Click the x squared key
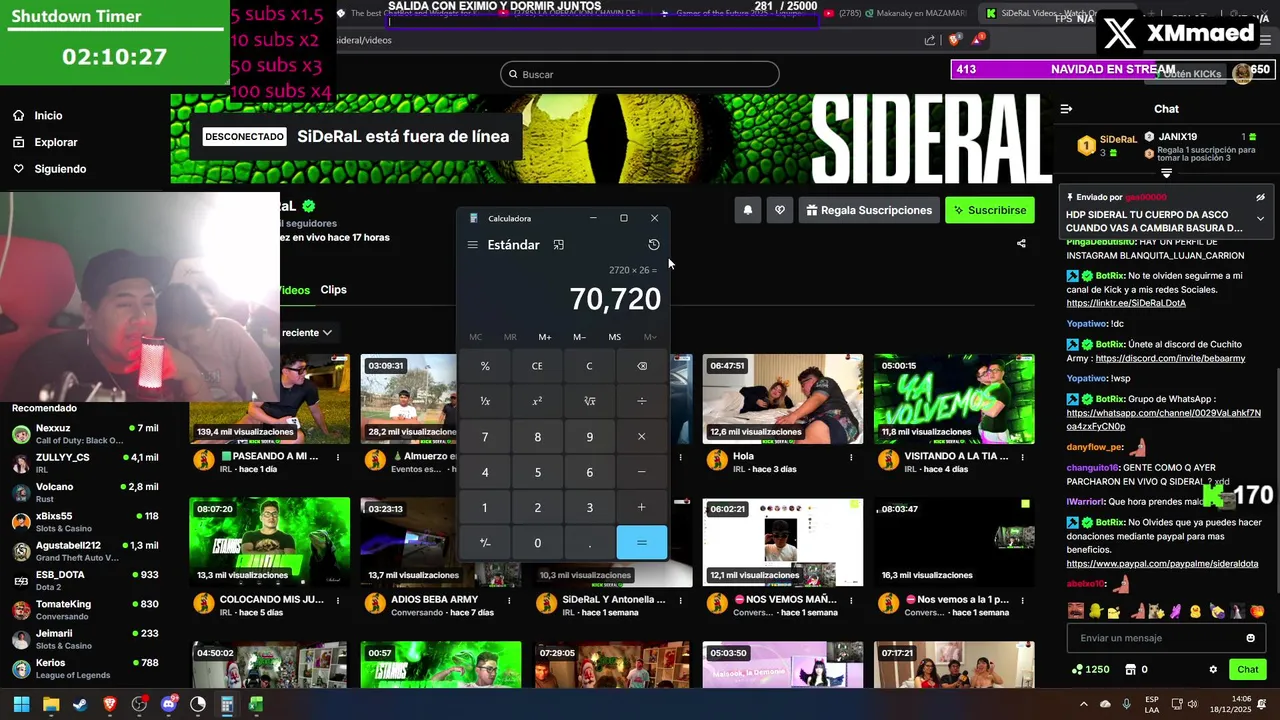This screenshot has height=720, width=1280. (537, 401)
